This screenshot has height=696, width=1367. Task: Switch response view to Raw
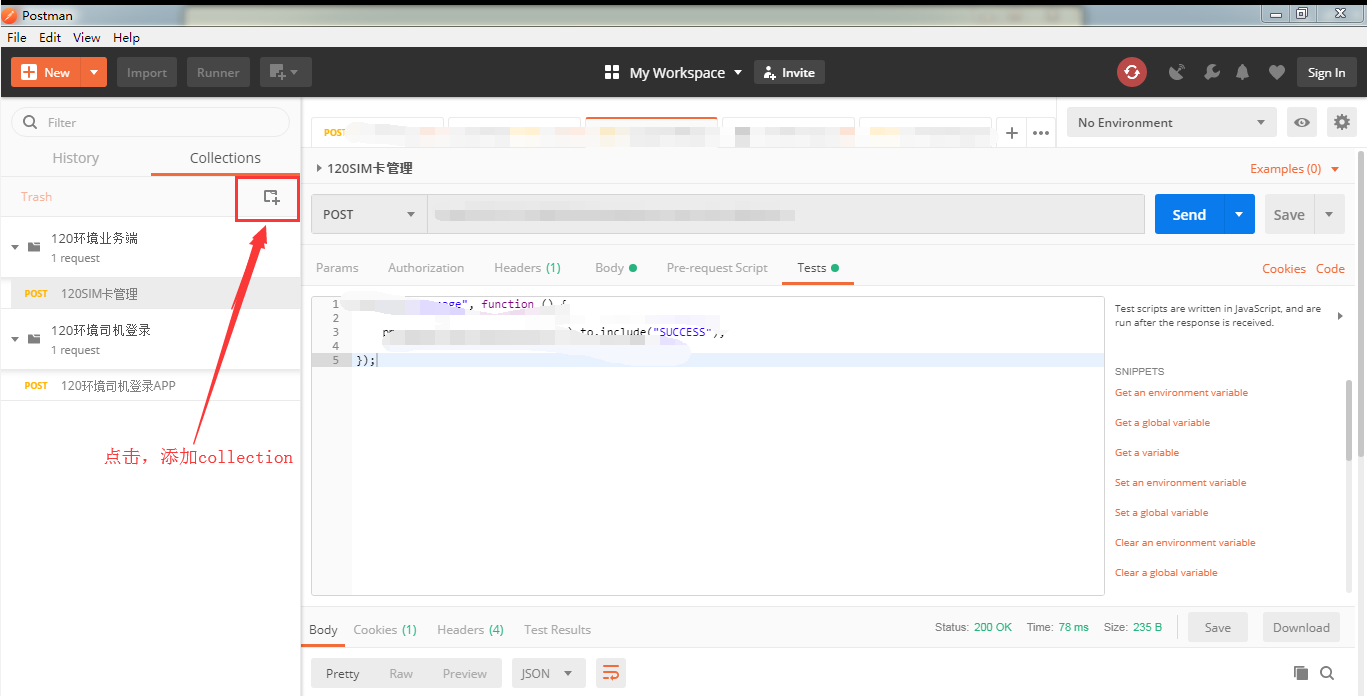pyautogui.click(x=401, y=673)
